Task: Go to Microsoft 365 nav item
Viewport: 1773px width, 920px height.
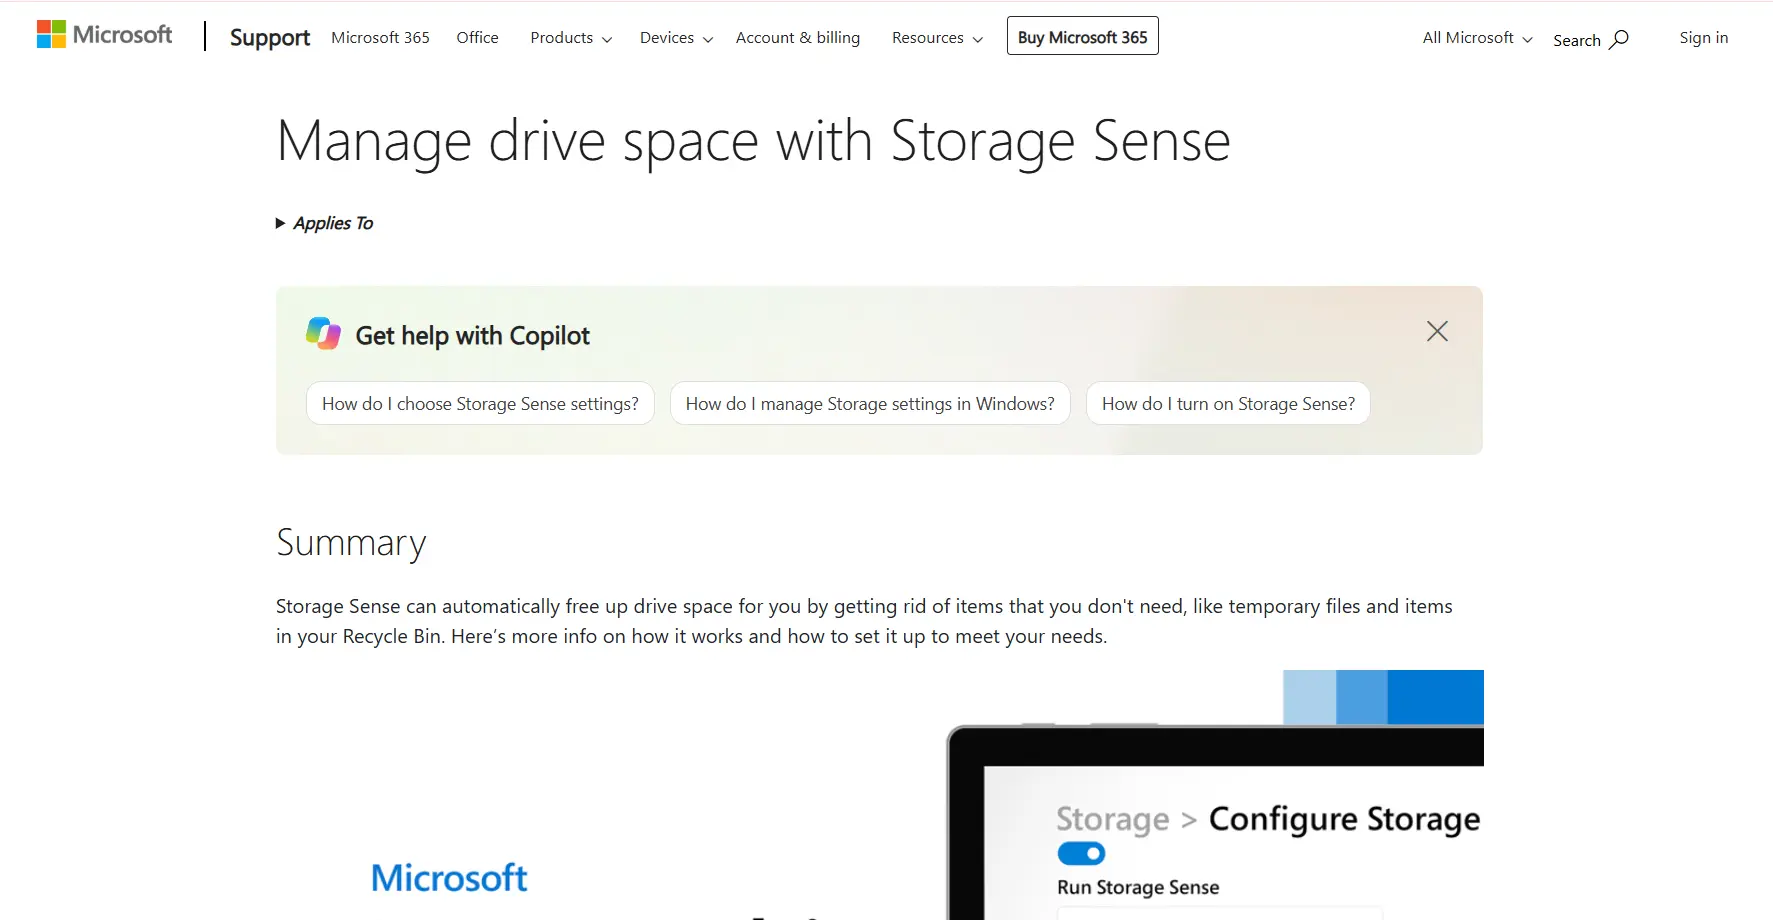Action: tap(380, 38)
